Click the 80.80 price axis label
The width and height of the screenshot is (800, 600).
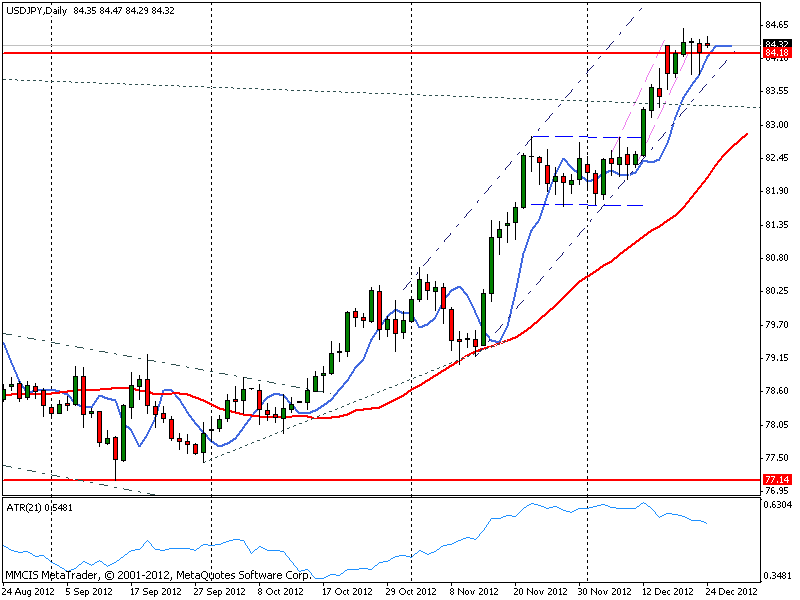pos(777,258)
